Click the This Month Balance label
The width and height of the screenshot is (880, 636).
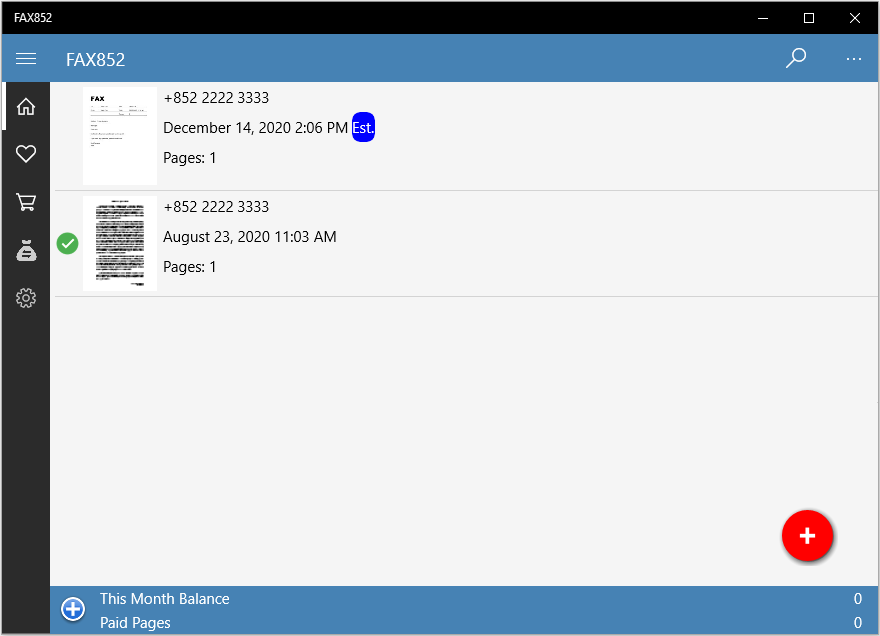click(x=164, y=599)
